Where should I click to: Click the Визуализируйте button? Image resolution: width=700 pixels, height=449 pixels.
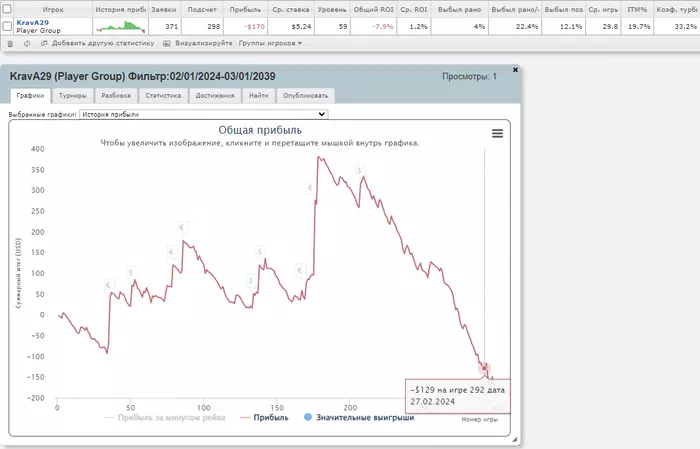pos(204,43)
